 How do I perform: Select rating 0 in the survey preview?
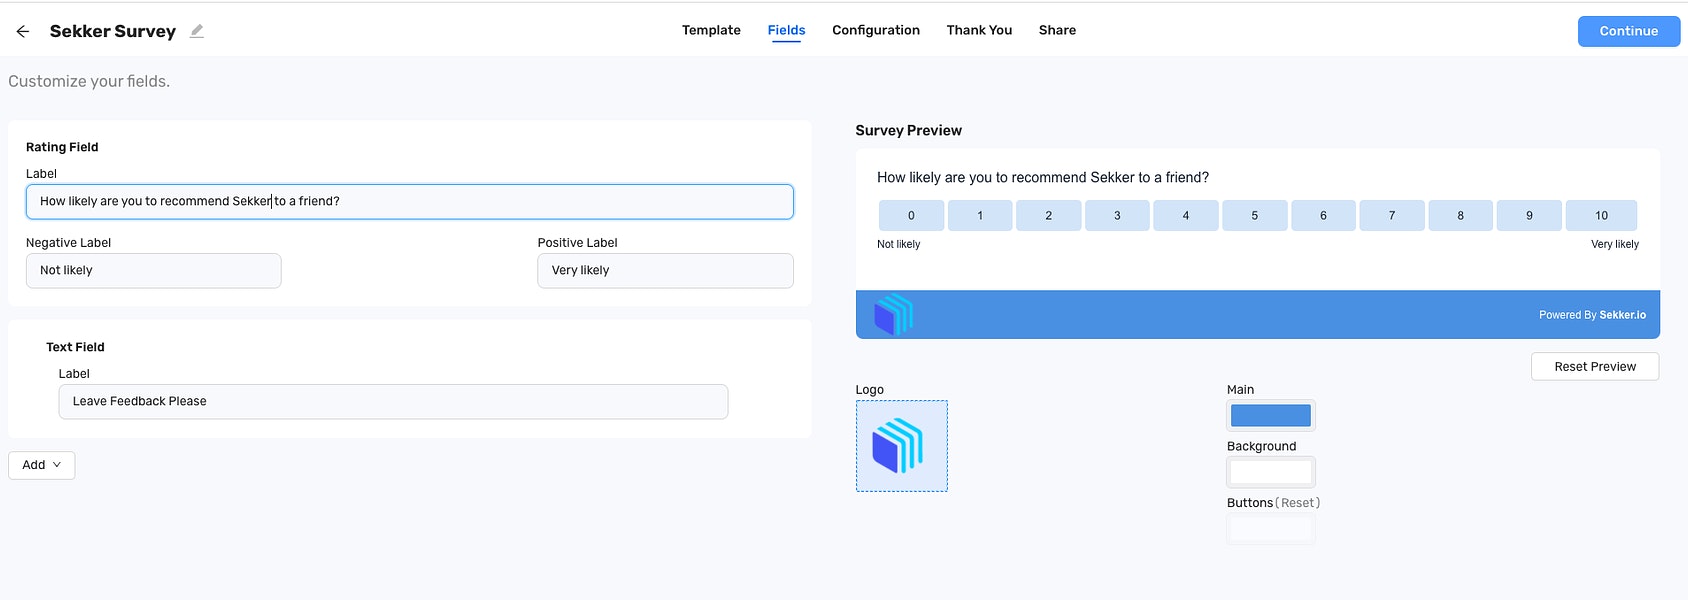pos(911,215)
